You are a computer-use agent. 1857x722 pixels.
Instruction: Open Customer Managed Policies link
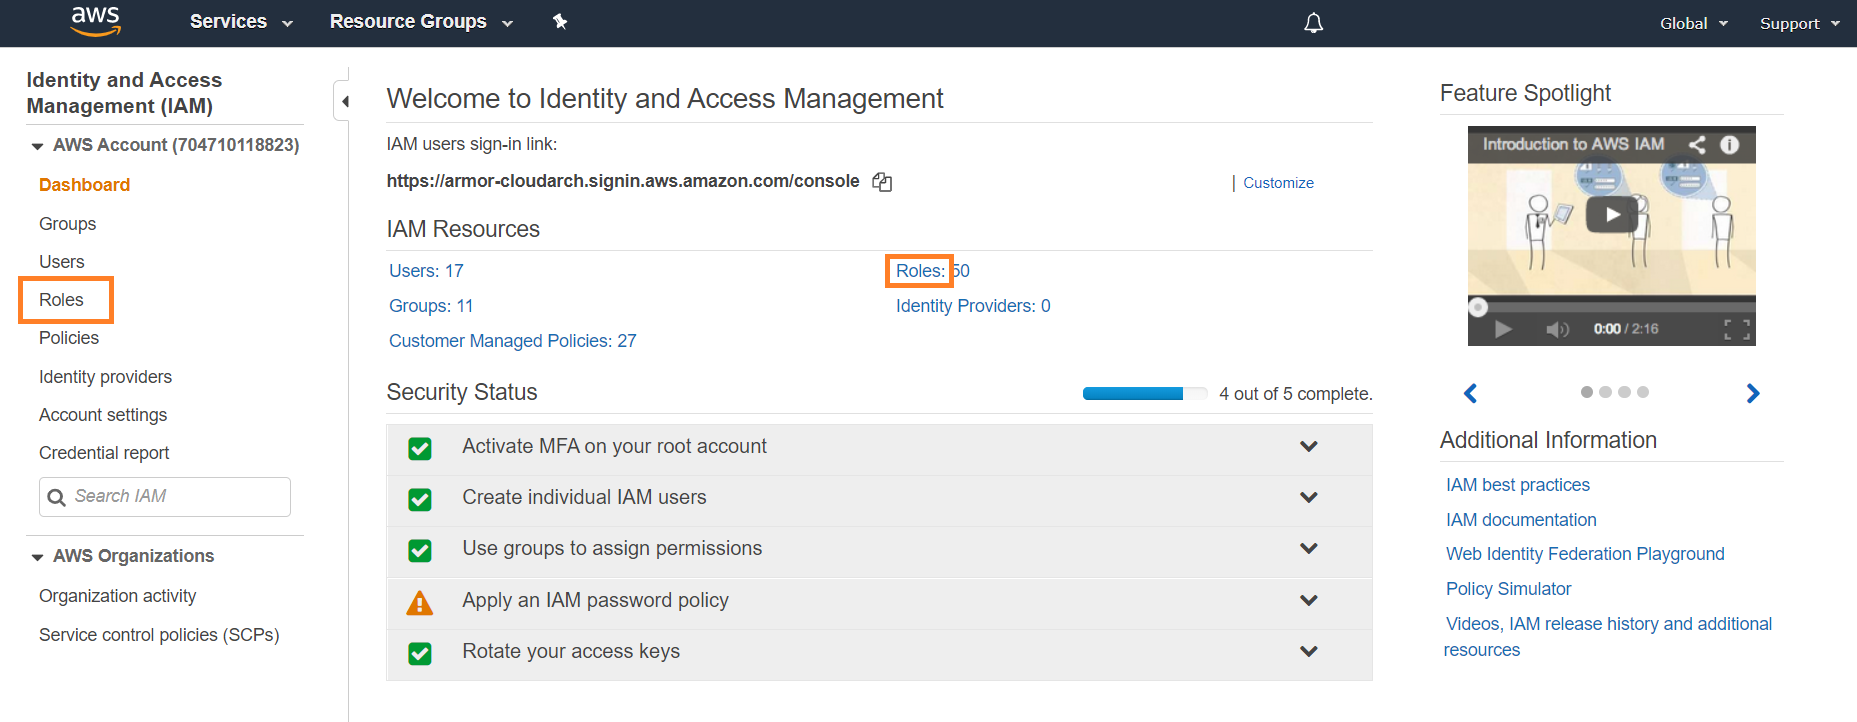[x=512, y=341]
